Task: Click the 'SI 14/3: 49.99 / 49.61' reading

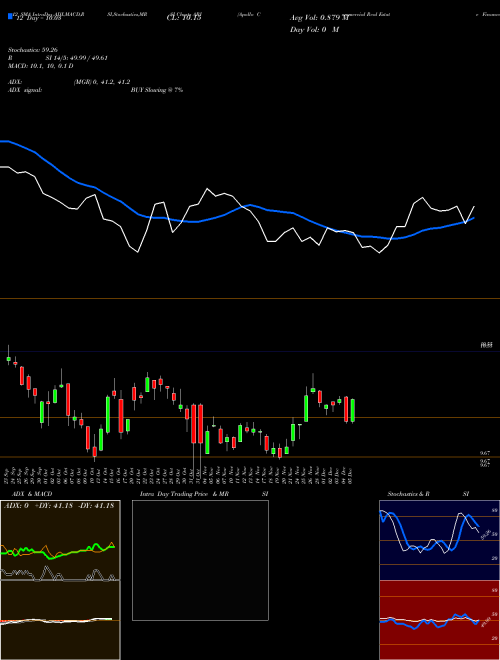Action: tap(77, 58)
